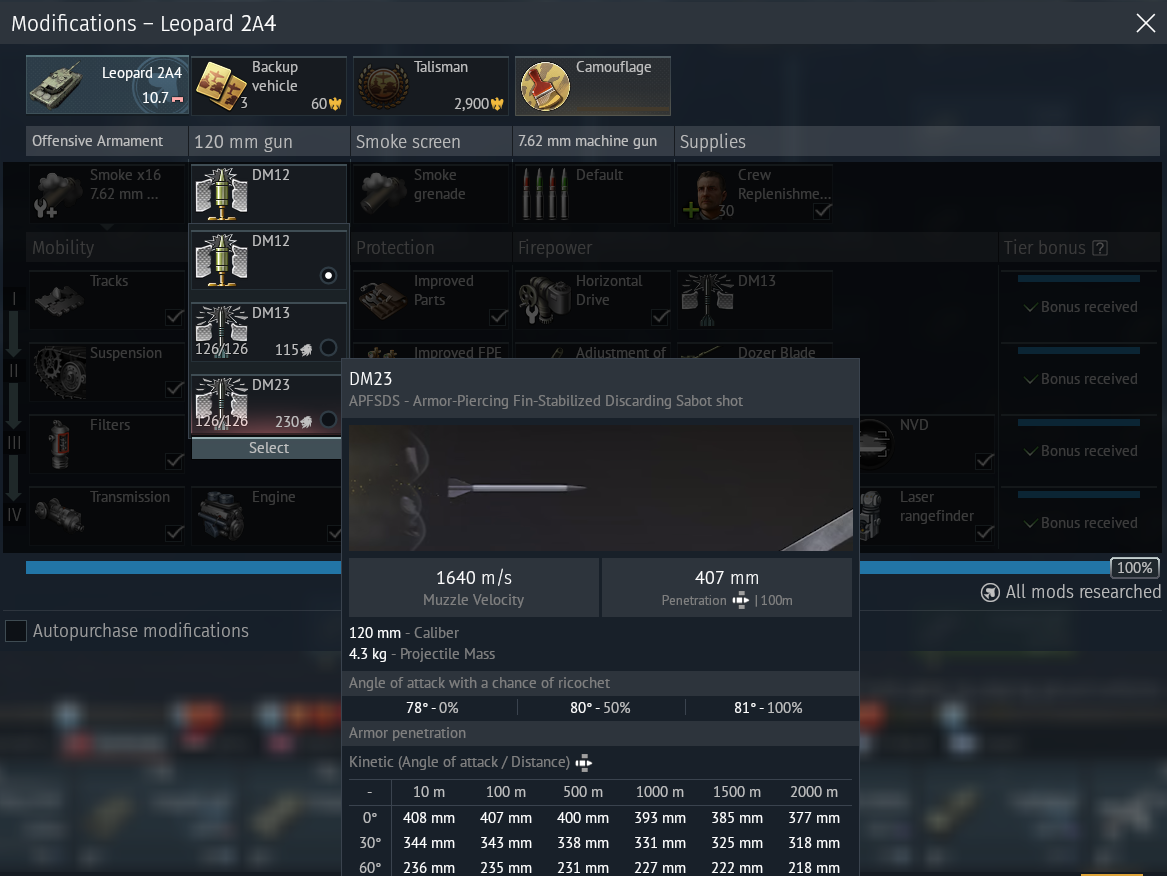Click the Tracks modification icon
Screen dimensions: 1167x876
pos(58,300)
